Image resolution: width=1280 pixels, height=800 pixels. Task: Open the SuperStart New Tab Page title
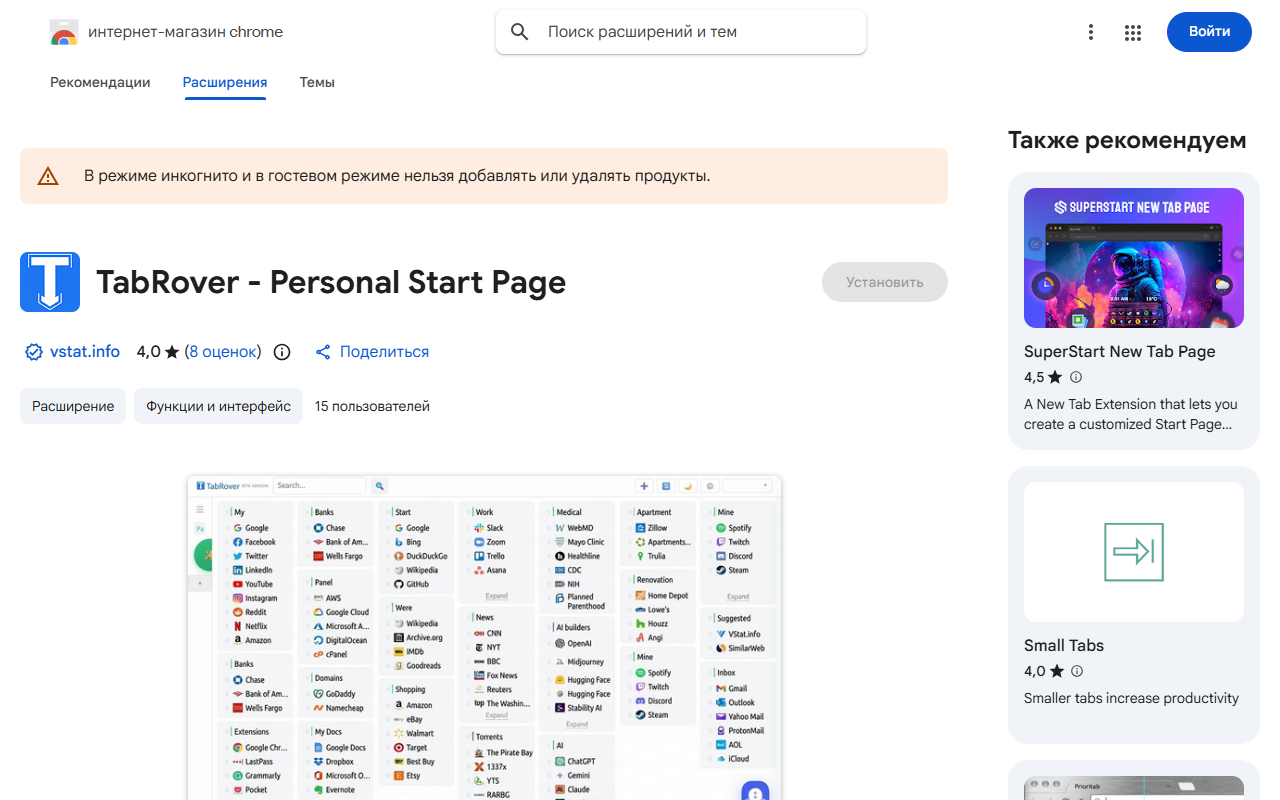[x=1119, y=352]
